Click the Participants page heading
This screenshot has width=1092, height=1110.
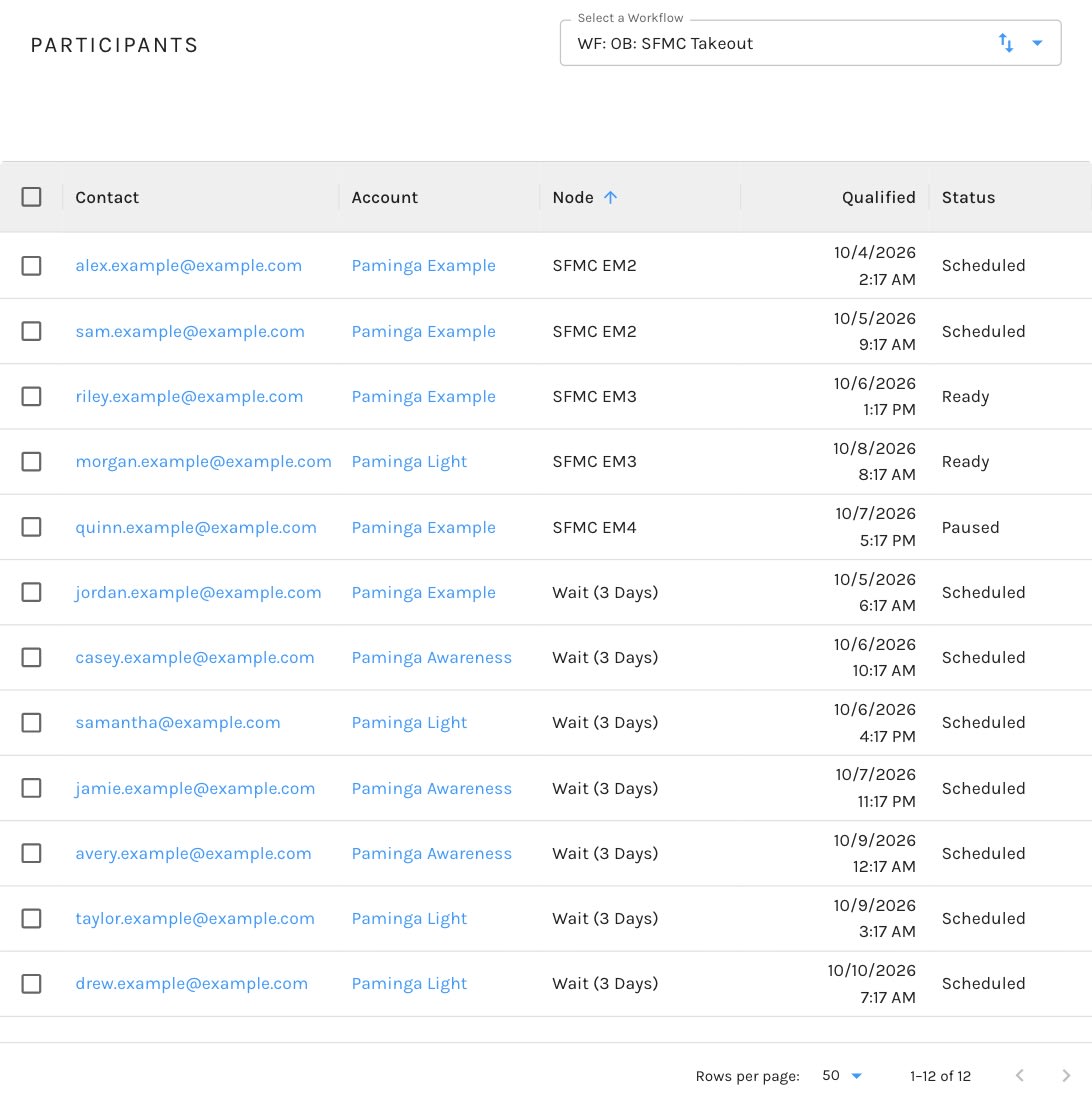click(114, 45)
